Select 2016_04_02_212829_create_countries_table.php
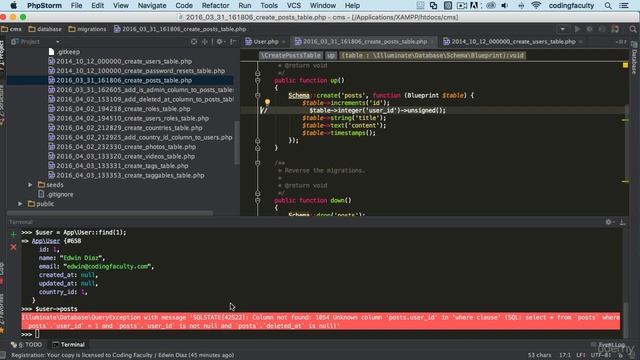The width and height of the screenshot is (640, 360). click(125, 128)
